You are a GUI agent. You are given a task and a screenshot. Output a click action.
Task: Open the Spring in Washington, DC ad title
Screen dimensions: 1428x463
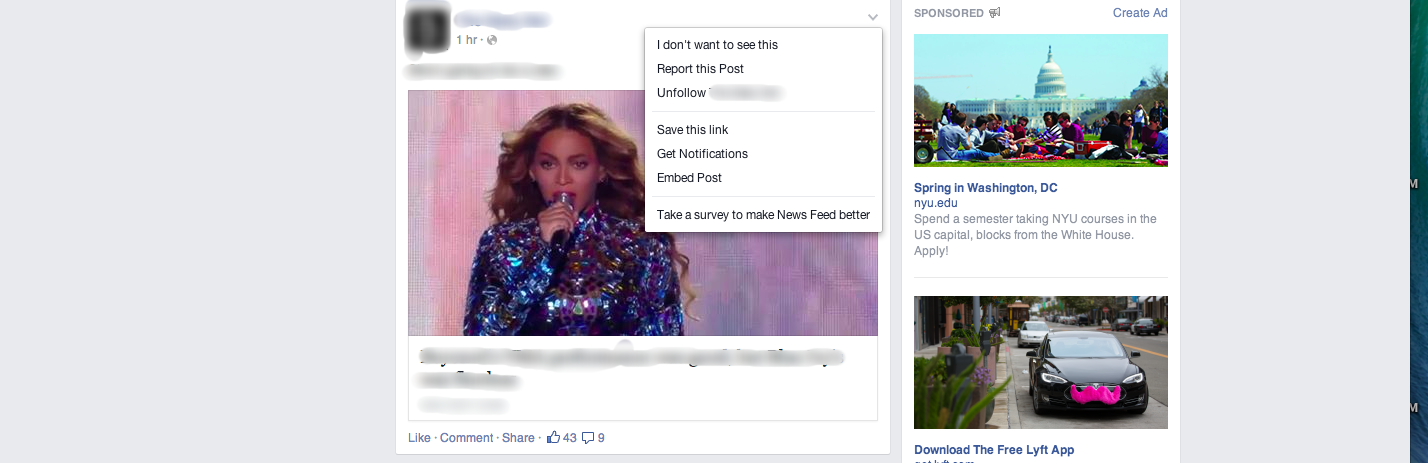985,188
